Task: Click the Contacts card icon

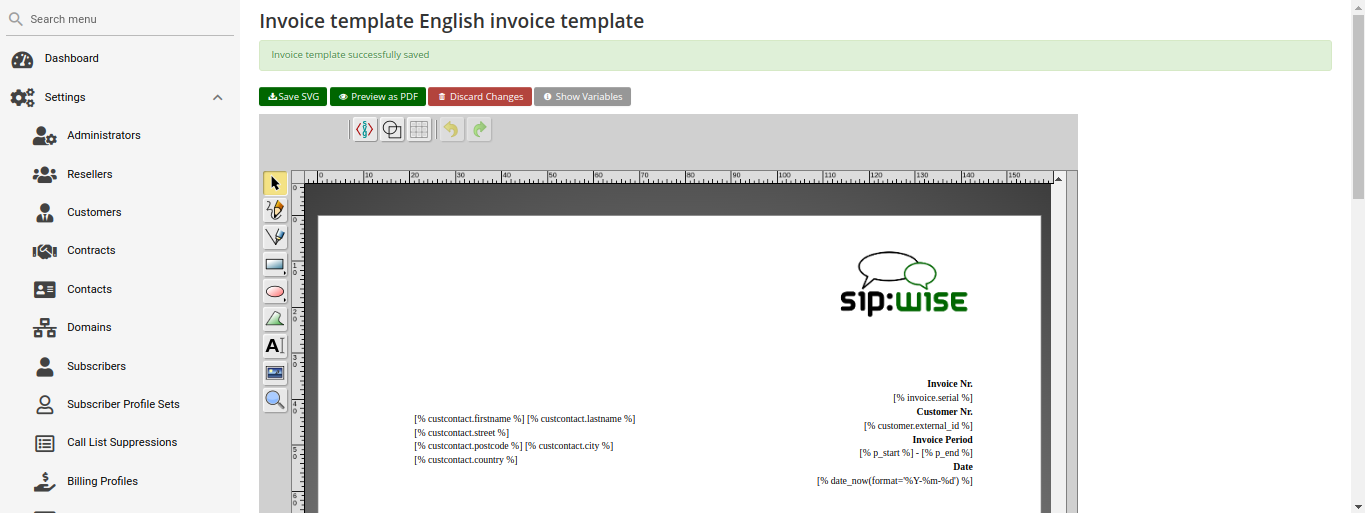Action: 45,290
